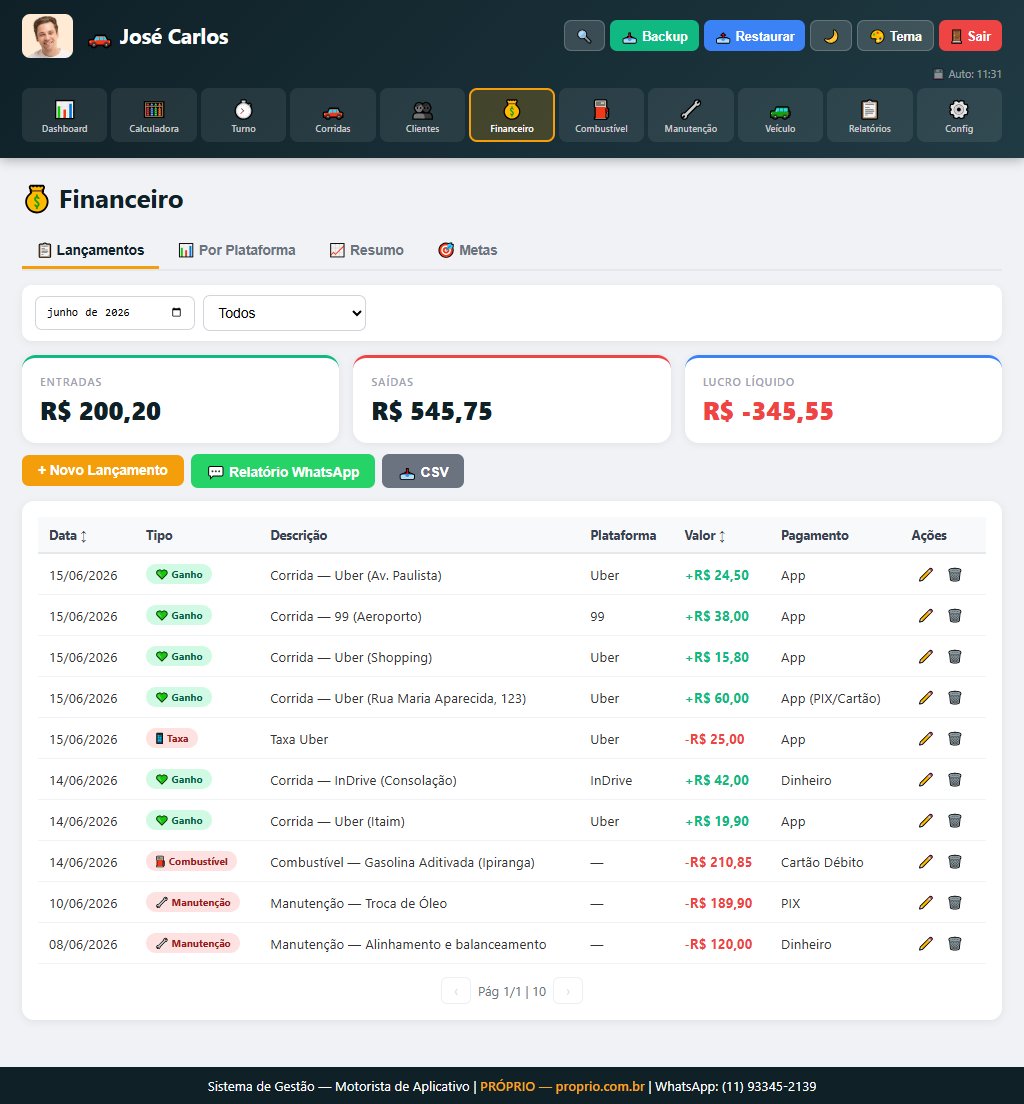
Task: Click the Taxa type badge
Action: pyautogui.click(x=172, y=739)
